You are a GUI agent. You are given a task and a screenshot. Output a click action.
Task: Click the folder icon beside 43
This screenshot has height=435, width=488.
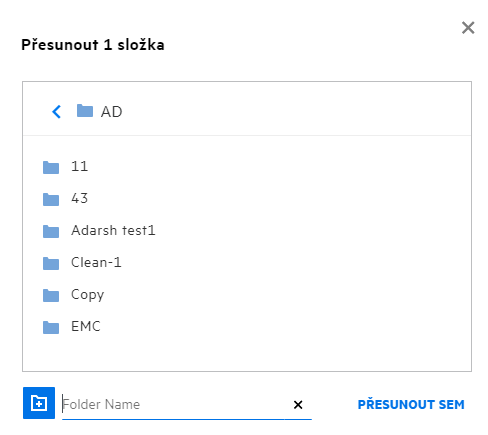coord(51,199)
